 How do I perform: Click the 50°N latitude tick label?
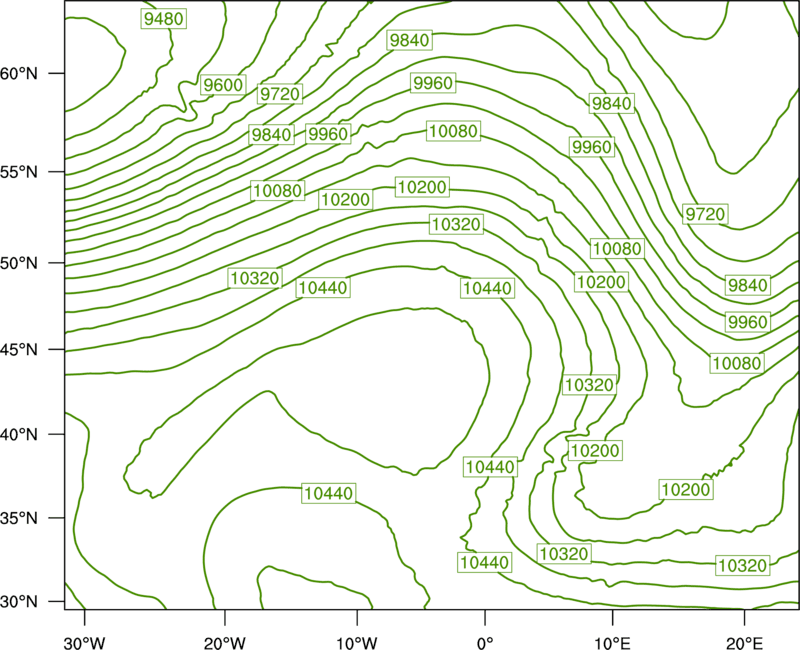(19, 263)
